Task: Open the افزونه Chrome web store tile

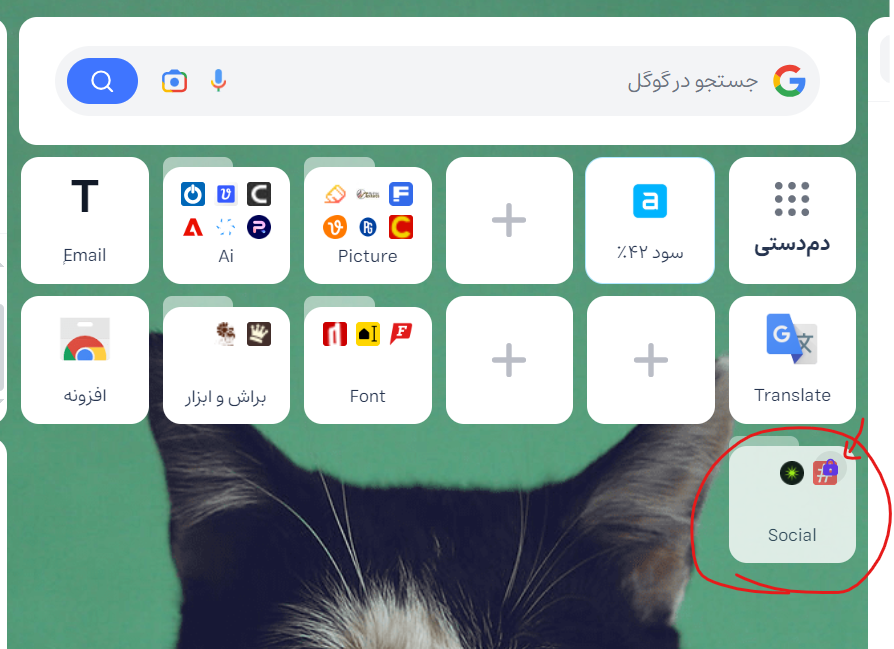Action: (85, 360)
